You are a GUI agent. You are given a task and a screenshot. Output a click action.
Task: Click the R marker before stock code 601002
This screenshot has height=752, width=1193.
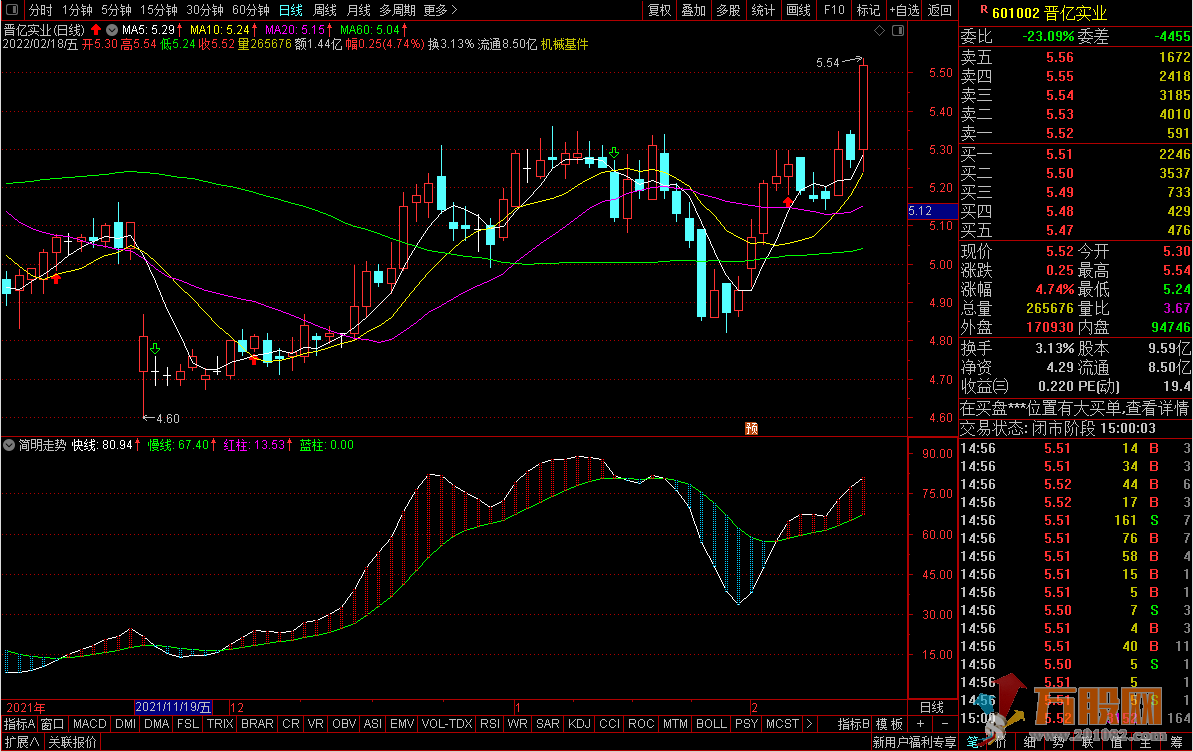[x=984, y=10]
